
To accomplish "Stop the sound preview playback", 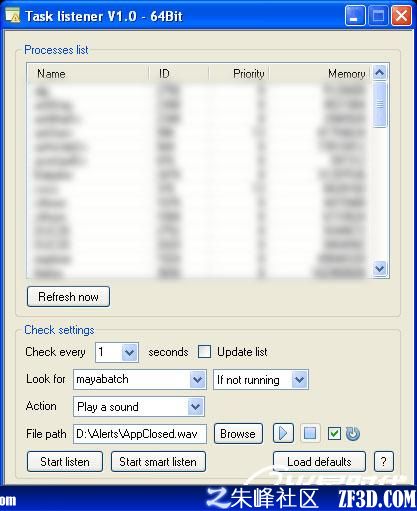I will coord(310,433).
